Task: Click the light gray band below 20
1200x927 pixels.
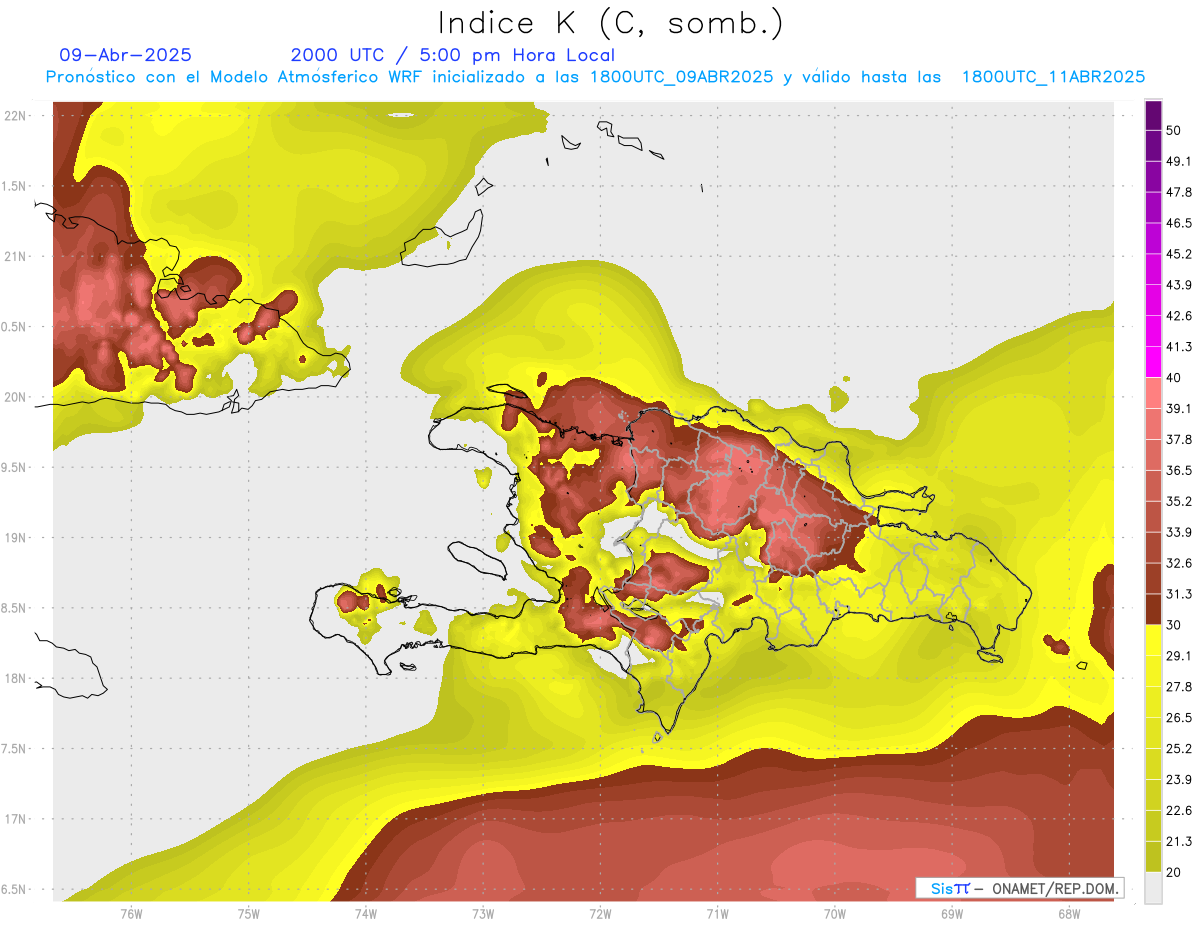Action: click(1153, 887)
